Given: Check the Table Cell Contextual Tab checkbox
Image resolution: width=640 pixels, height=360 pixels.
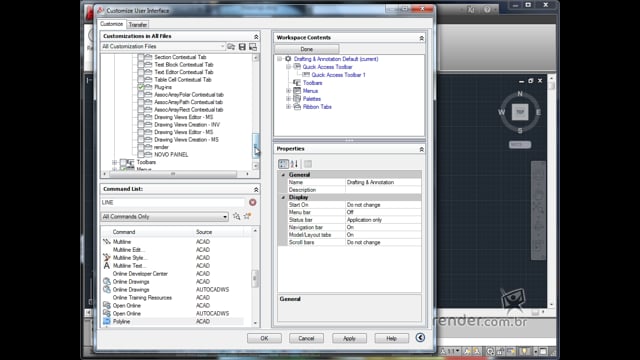Looking at the screenshot, I should [x=141, y=80].
